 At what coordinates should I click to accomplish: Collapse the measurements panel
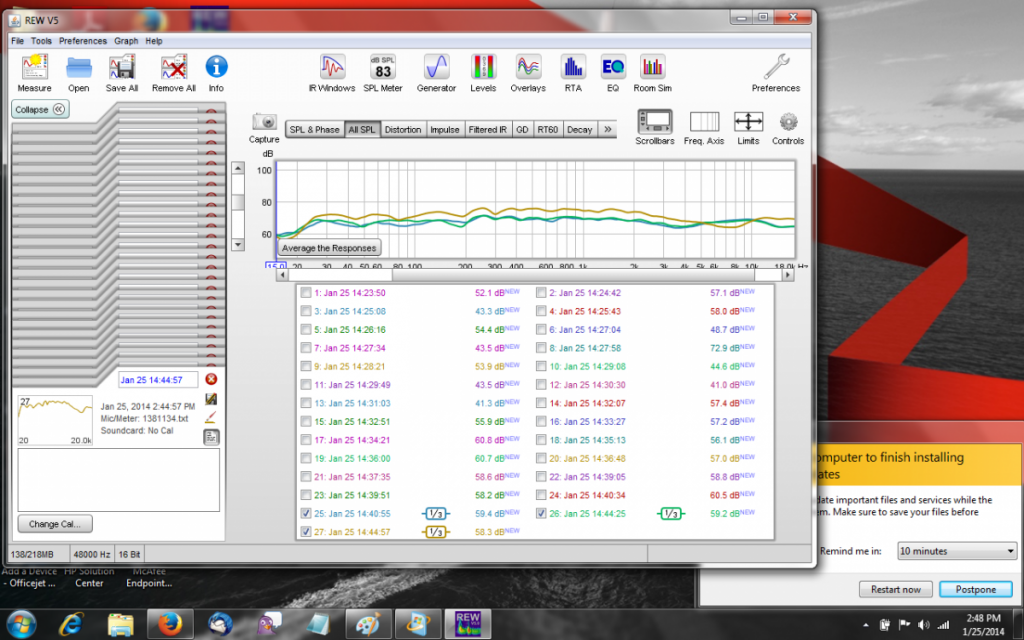coord(40,110)
